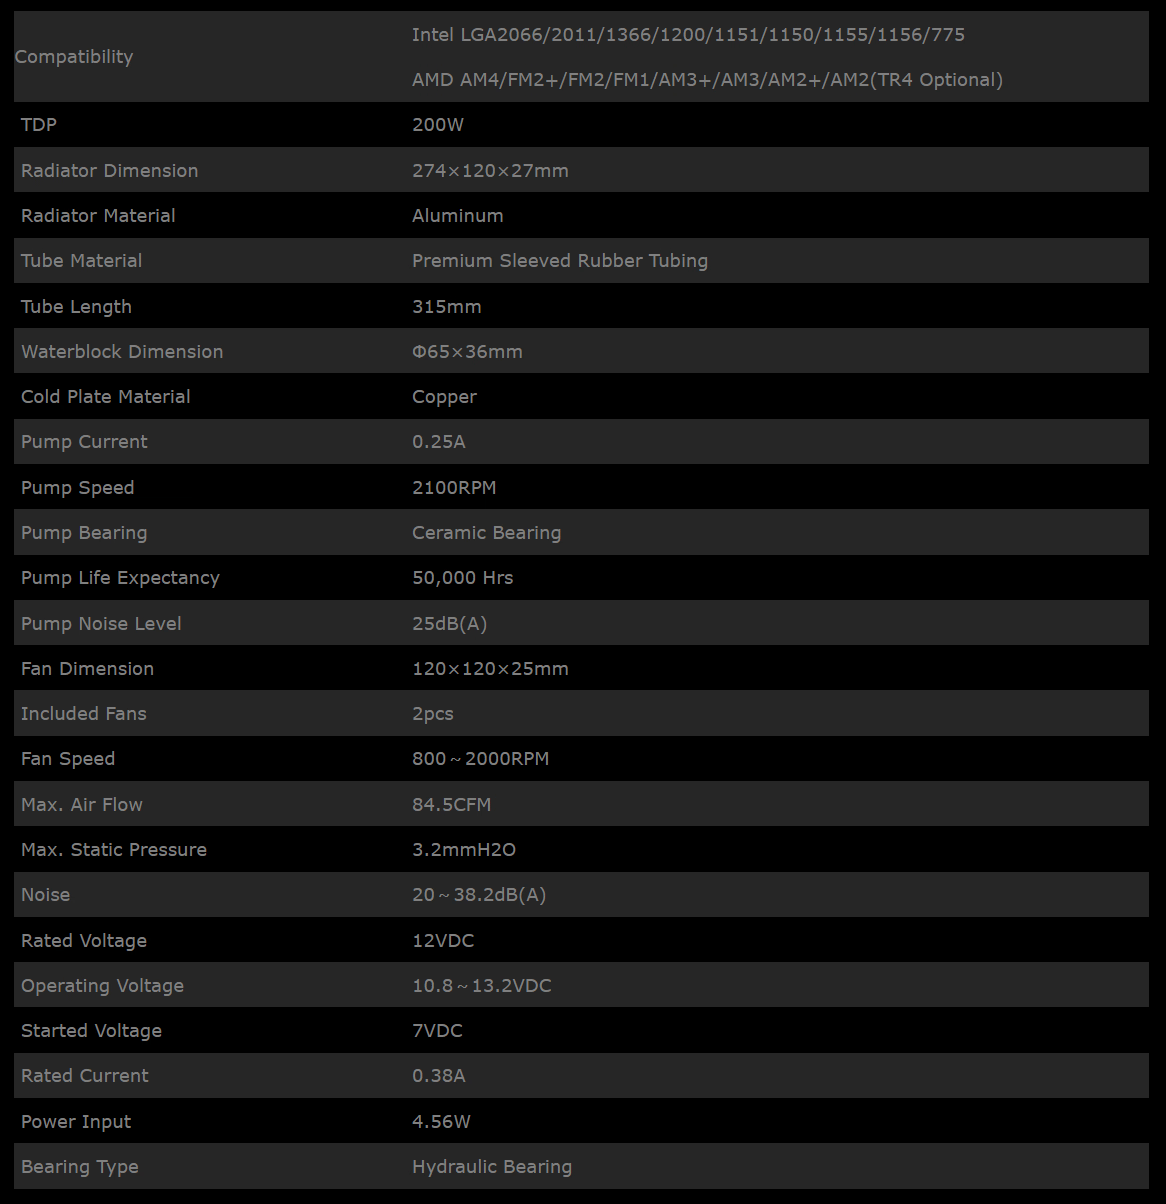Select the Intel LGA2066 socket list text
The height and width of the screenshot is (1204, 1166).
688,35
